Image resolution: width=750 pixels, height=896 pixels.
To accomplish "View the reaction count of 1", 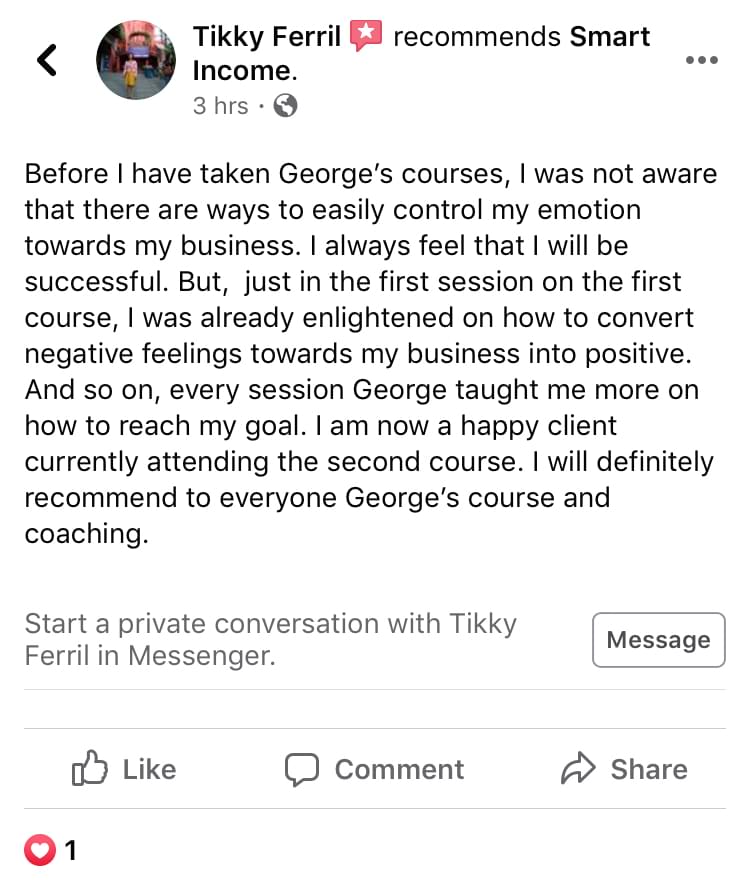I will (70, 851).
